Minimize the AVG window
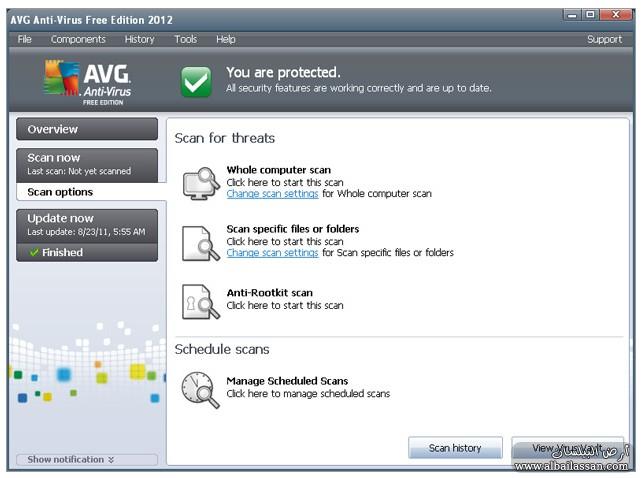The height and width of the screenshot is (478, 642). tap(572, 15)
